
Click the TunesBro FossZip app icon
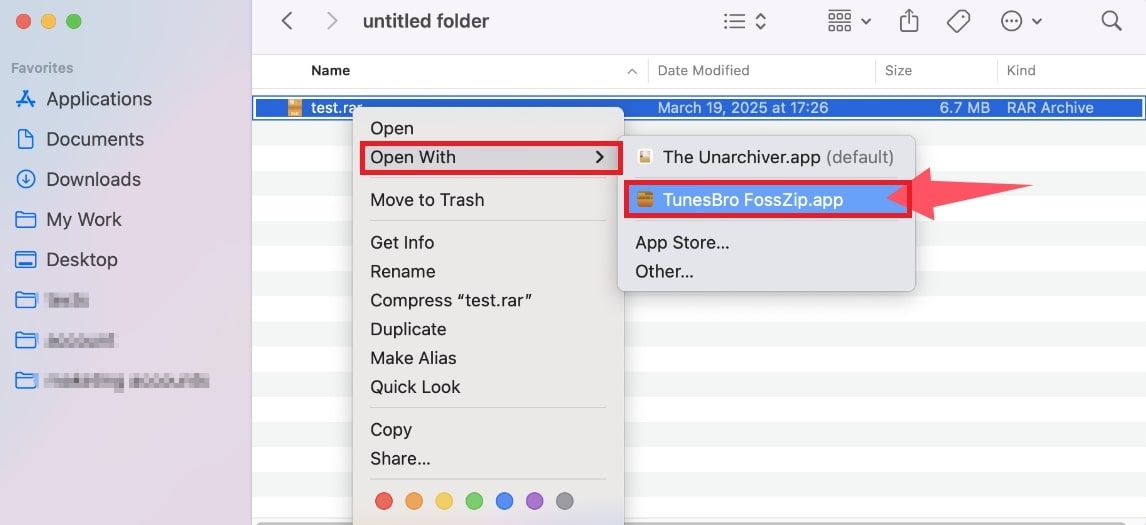[645, 200]
